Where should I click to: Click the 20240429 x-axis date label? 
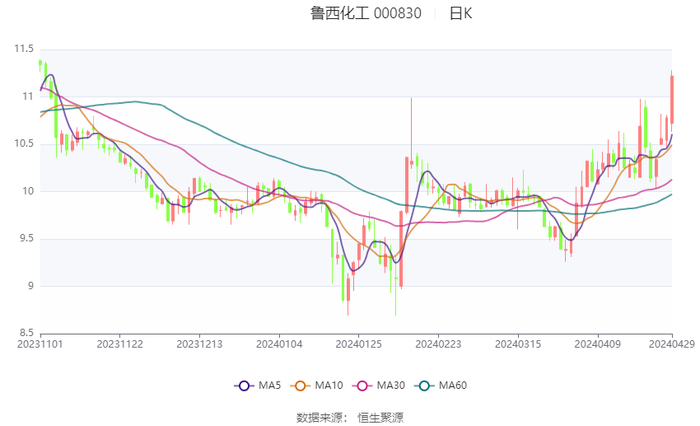click(x=672, y=344)
